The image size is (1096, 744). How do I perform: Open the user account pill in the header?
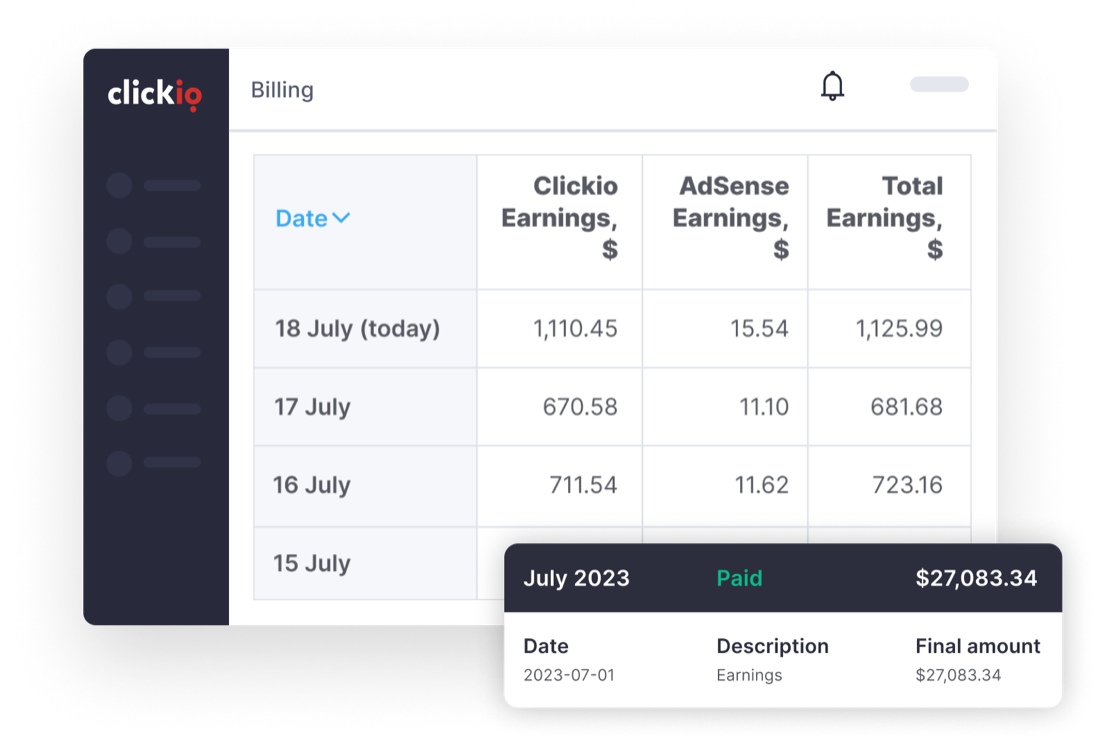pyautogui.click(x=939, y=85)
